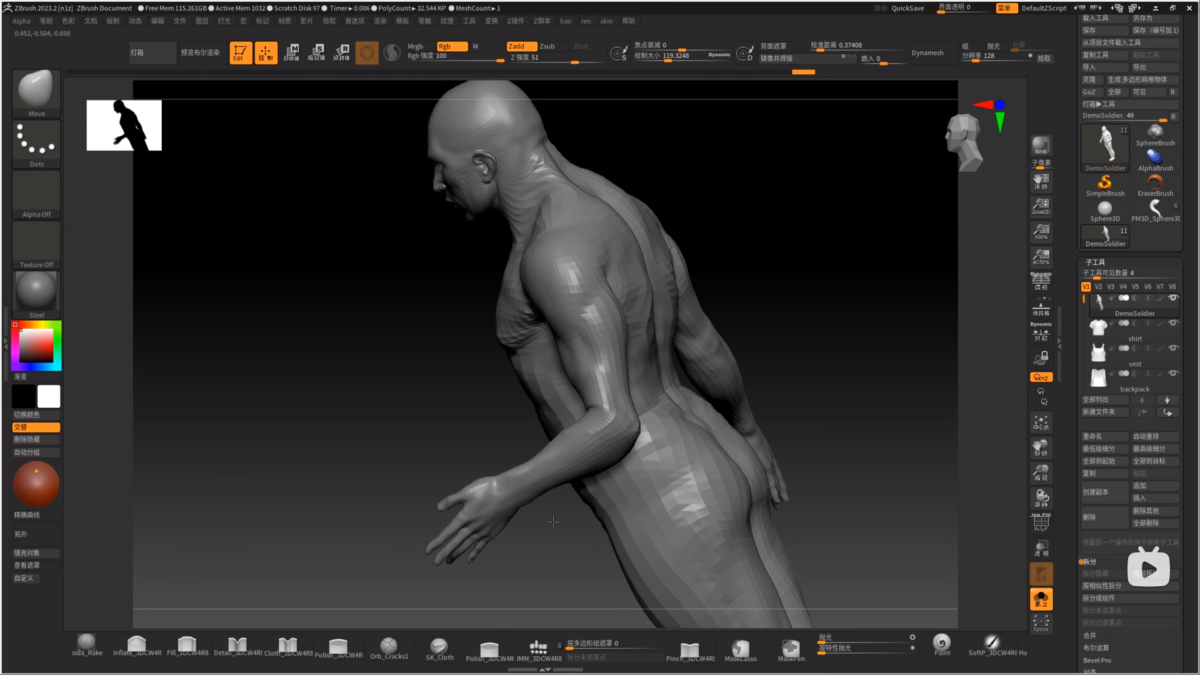Toggle visibility eye of vest subtool
The height and width of the screenshot is (675, 1200).
click(1172, 349)
